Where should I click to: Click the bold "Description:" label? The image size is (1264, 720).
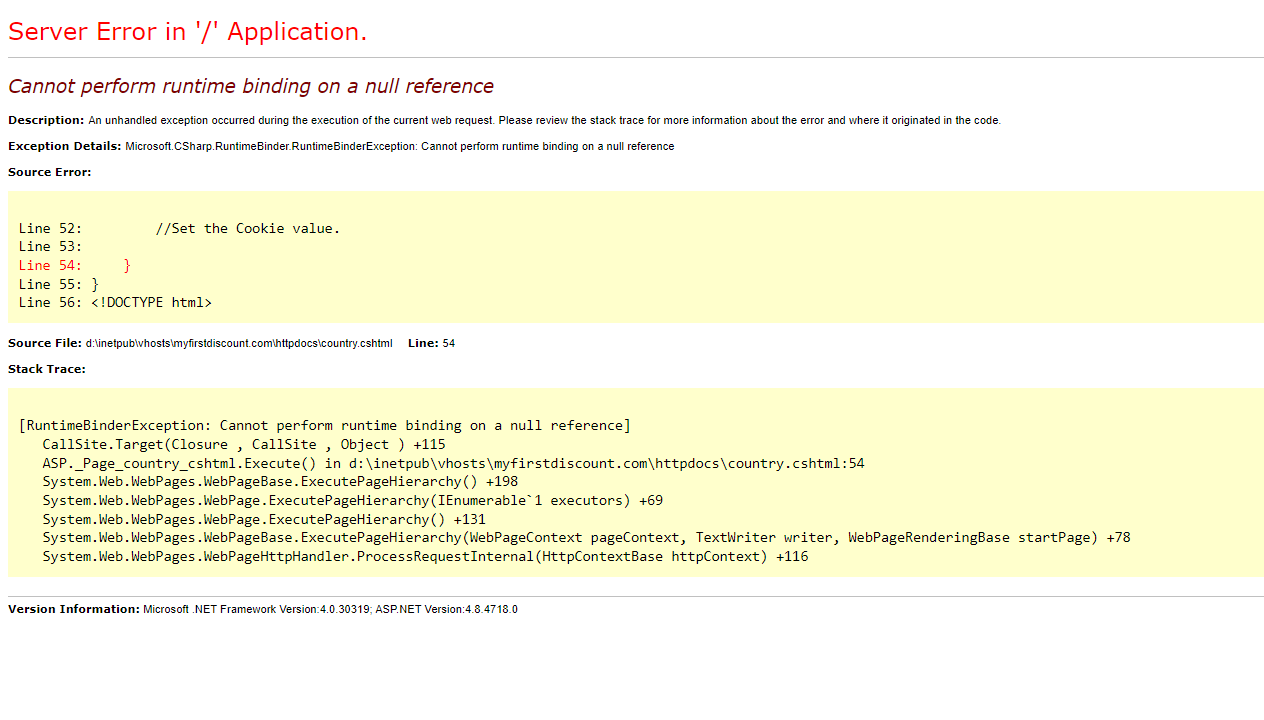click(46, 120)
